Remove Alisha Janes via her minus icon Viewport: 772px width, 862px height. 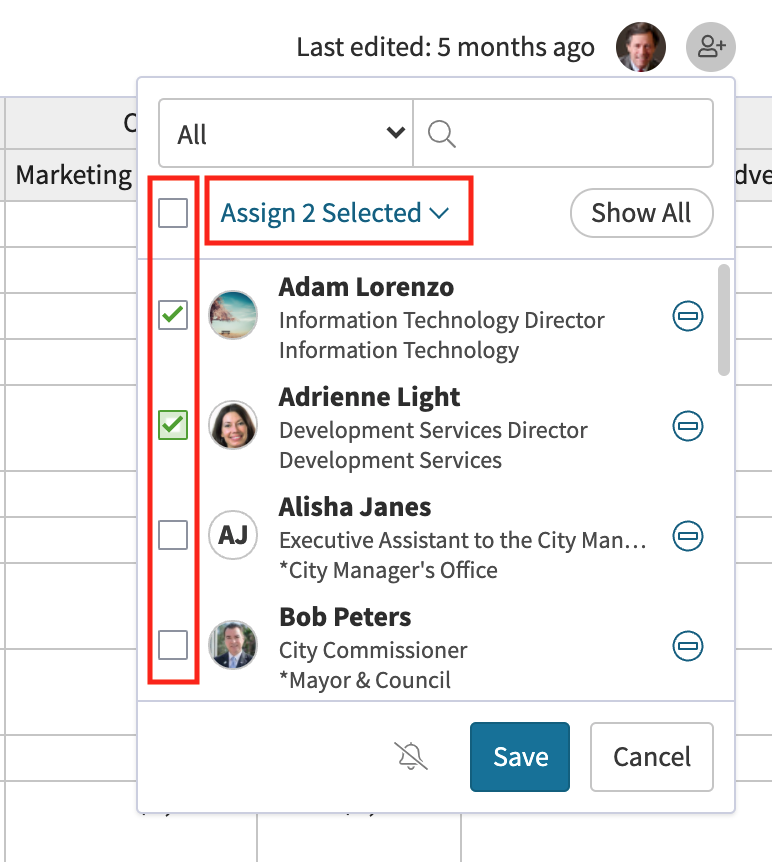pos(688,536)
